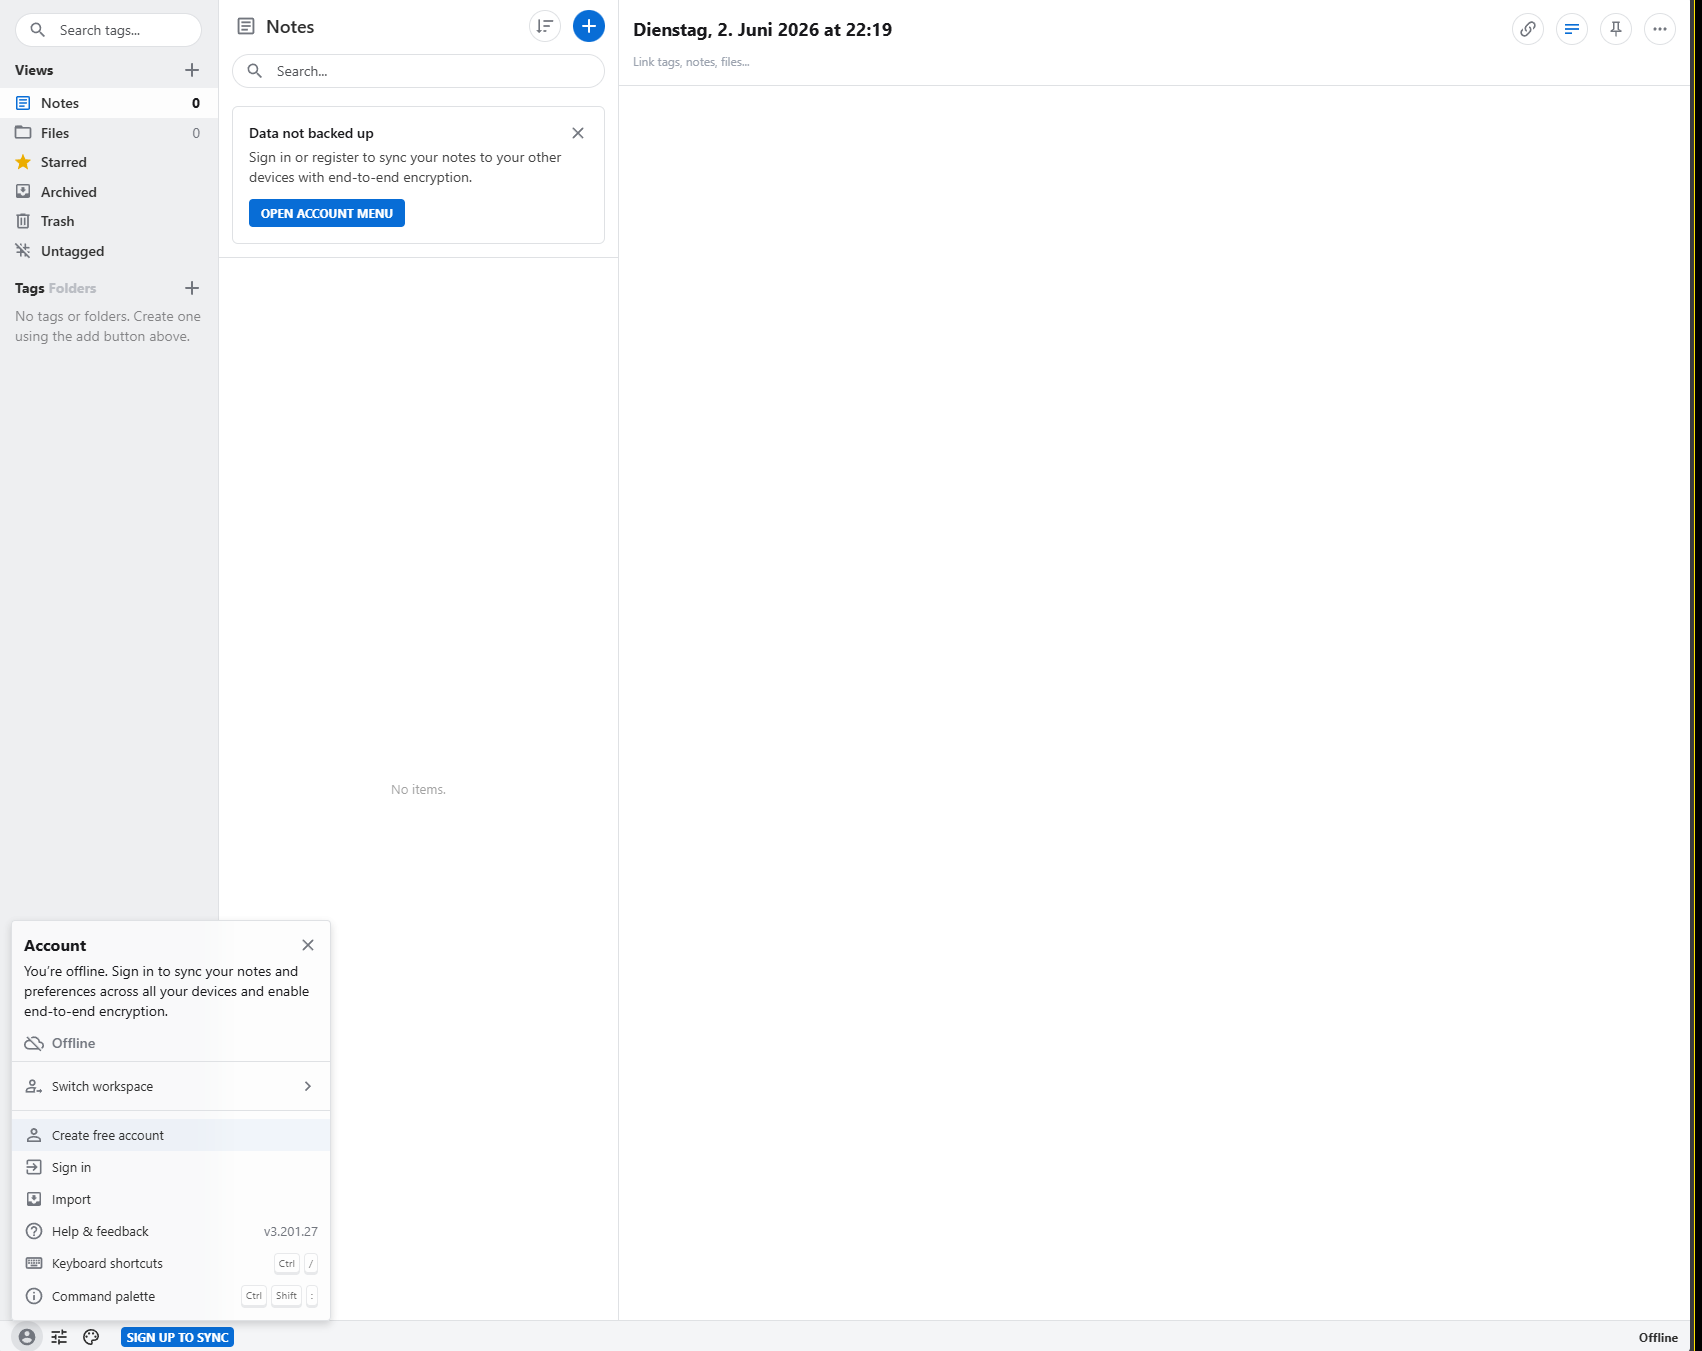This screenshot has width=1702, height=1351.
Task: Click the untagged icon beside Untagged
Action: pos(23,250)
